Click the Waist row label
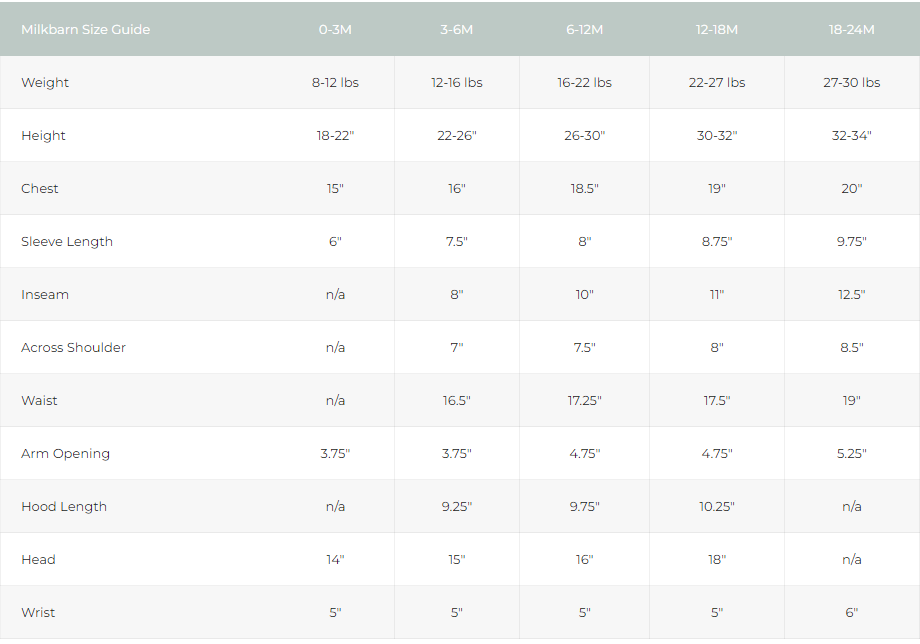 point(39,400)
